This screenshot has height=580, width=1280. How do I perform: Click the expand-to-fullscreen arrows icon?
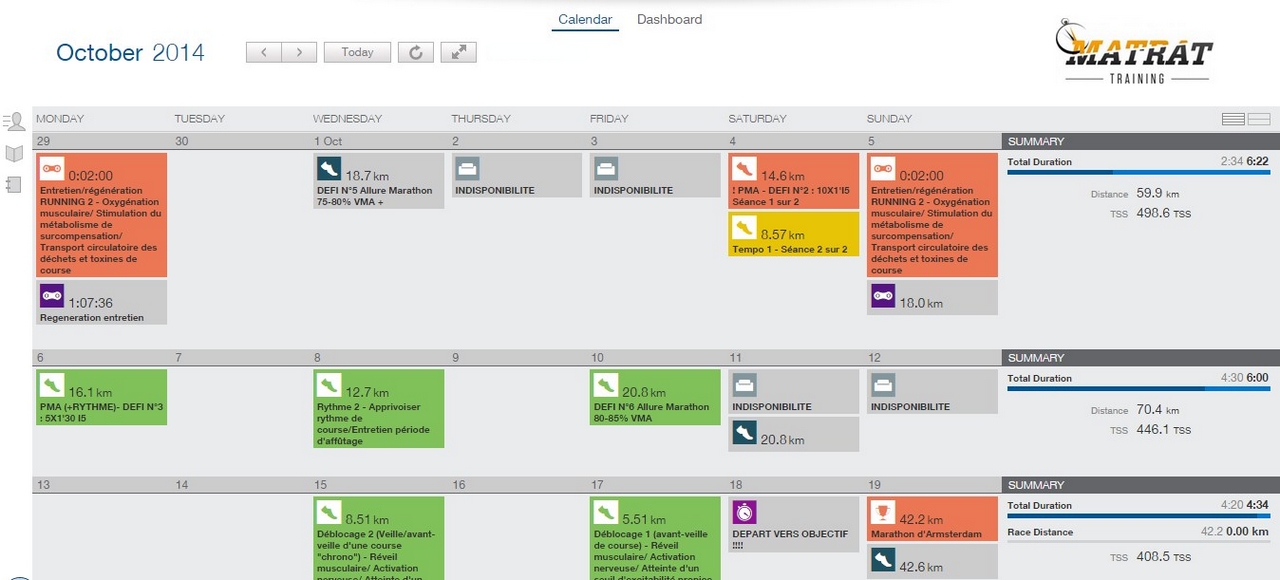458,52
